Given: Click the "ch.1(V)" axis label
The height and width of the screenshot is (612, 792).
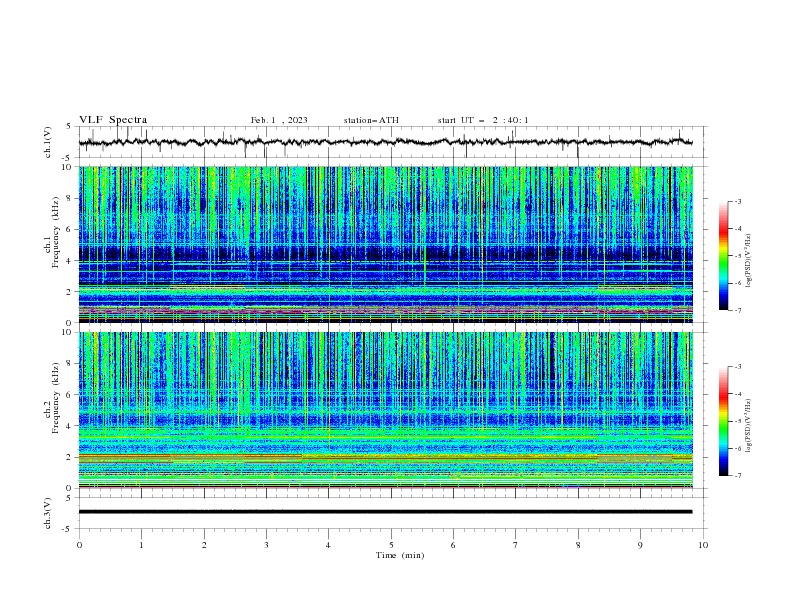Looking at the screenshot, I should (x=48, y=142).
